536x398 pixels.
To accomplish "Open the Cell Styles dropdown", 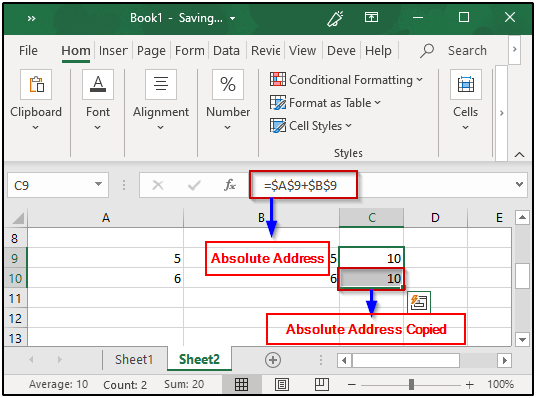I will pos(348,125).
